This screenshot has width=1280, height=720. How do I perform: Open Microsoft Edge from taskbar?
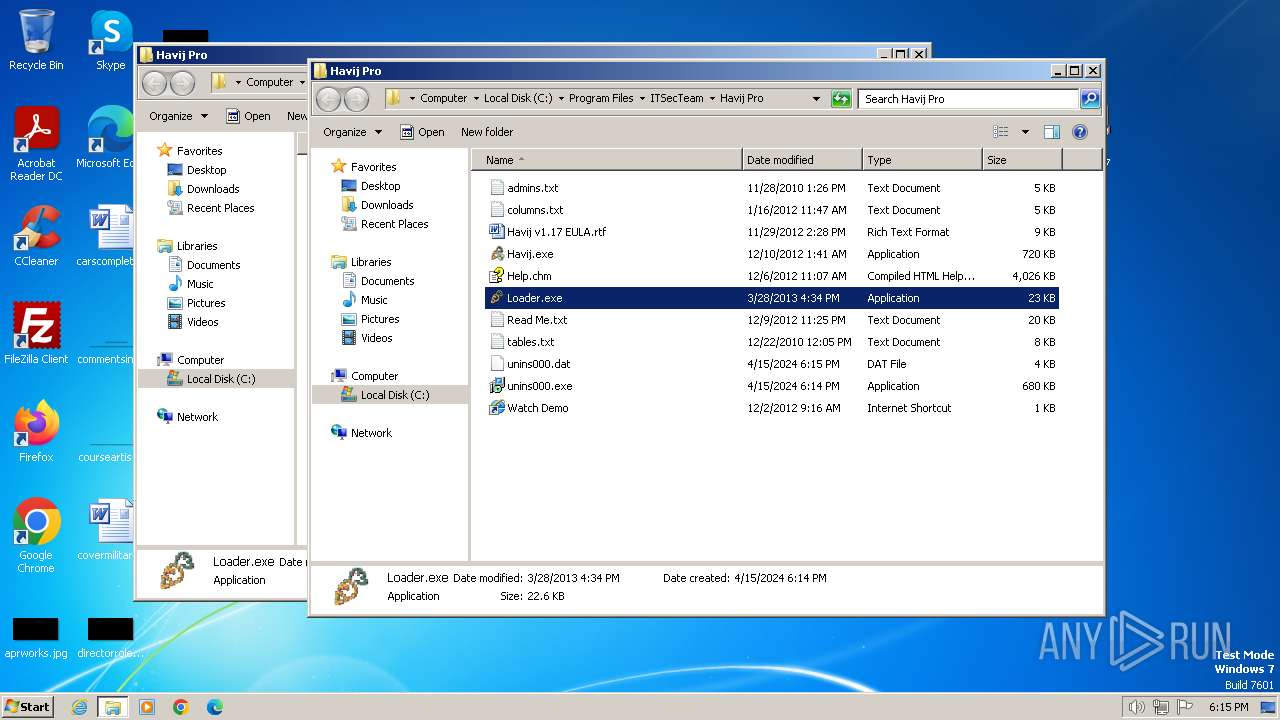pos(215,707)
